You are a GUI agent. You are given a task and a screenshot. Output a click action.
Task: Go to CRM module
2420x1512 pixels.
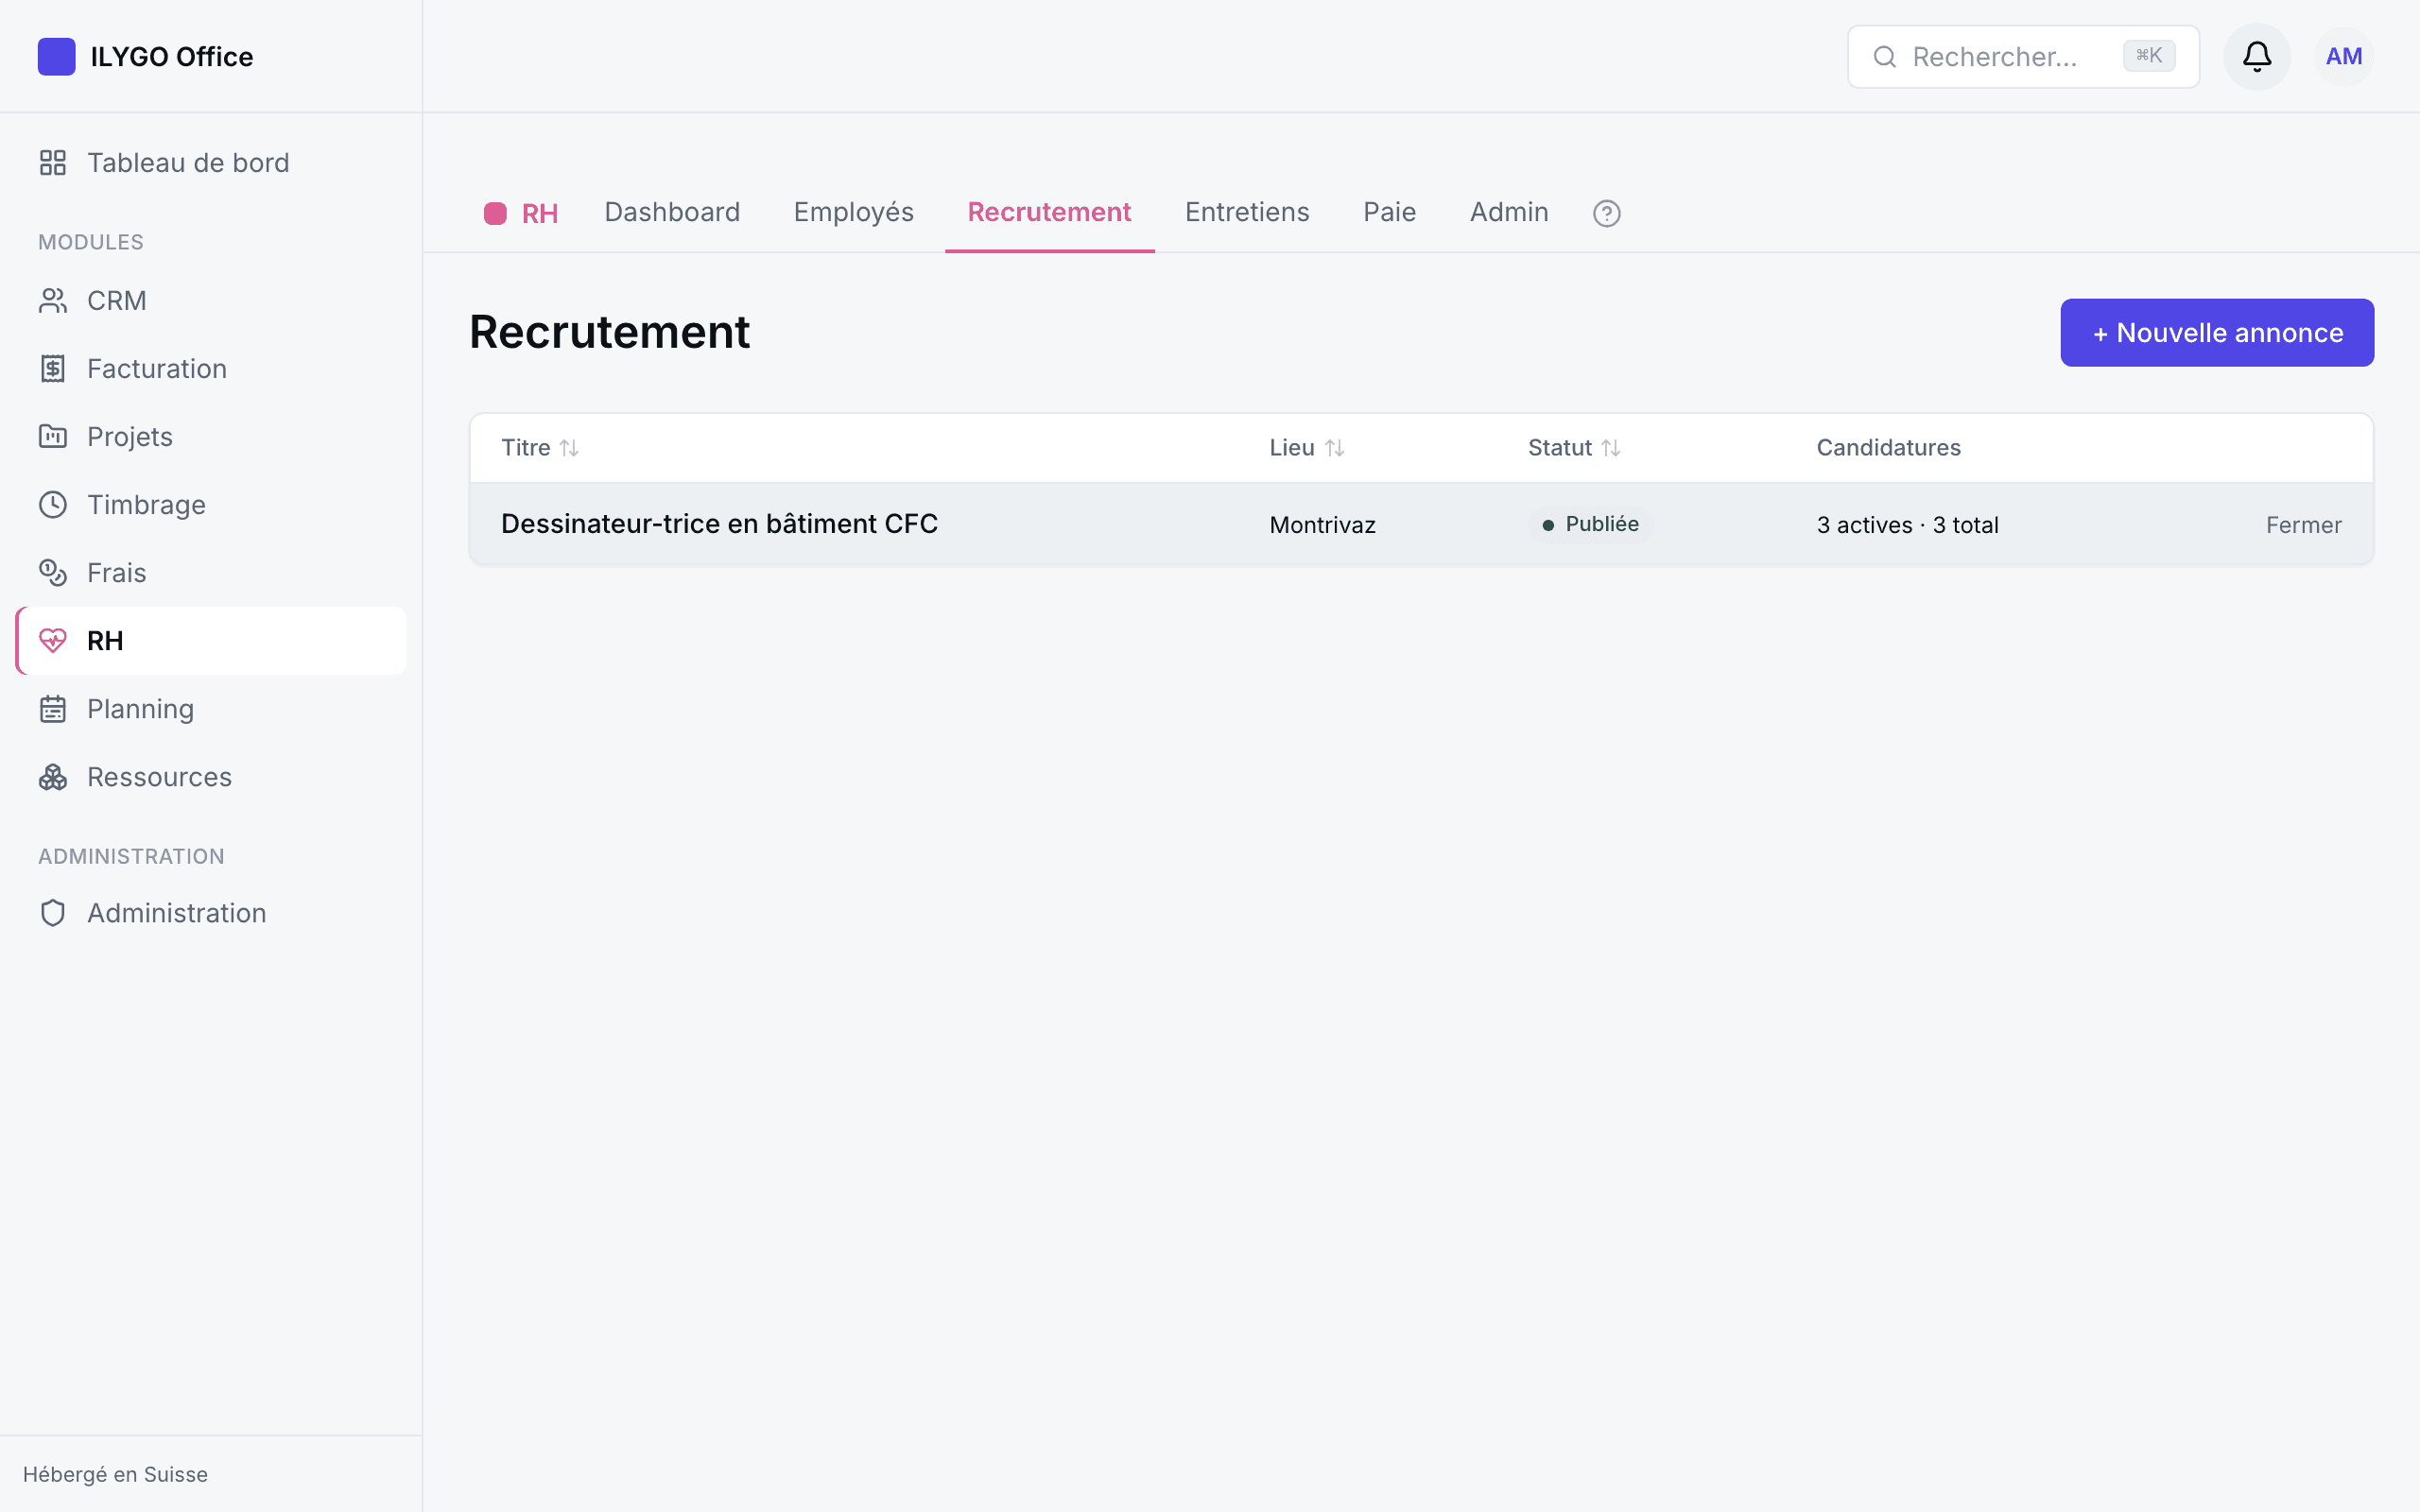pos(211,301)
